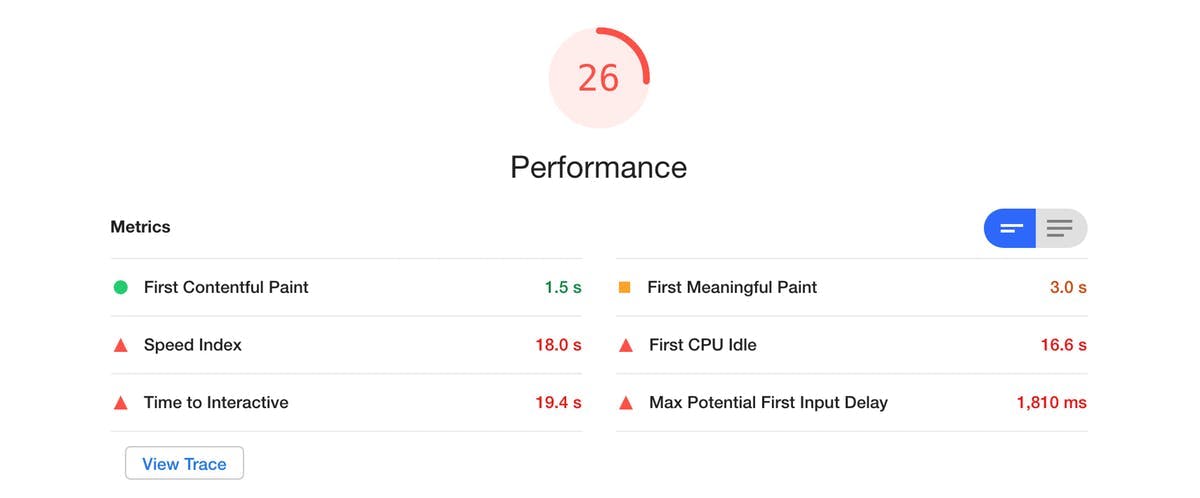Click the First Meaningful Paint label
Viewport: 1200px width, 498px height.
[x=732, y=288]
